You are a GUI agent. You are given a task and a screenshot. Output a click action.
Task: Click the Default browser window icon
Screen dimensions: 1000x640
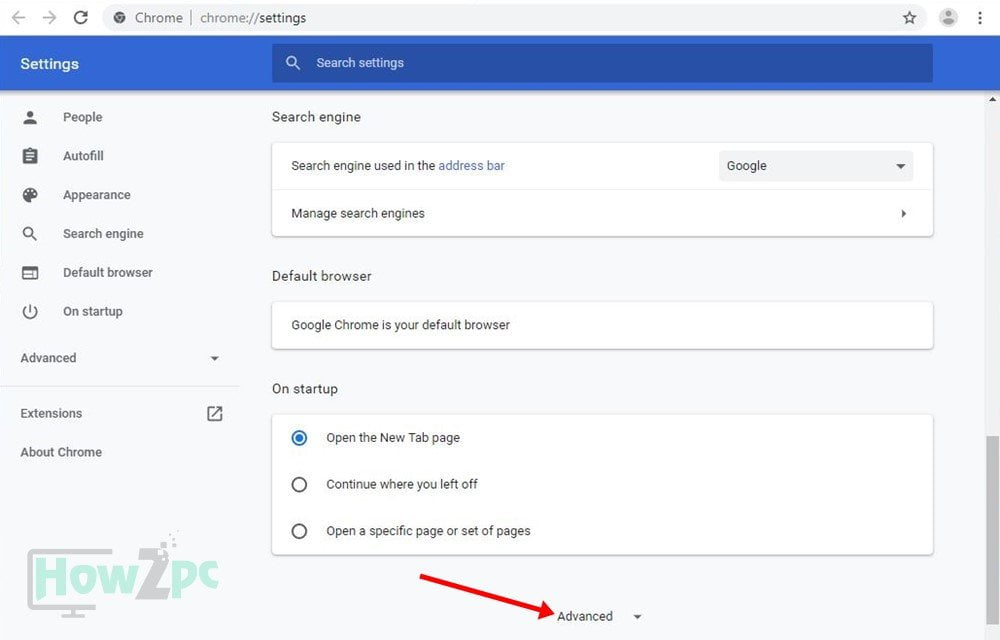[30, 273]
